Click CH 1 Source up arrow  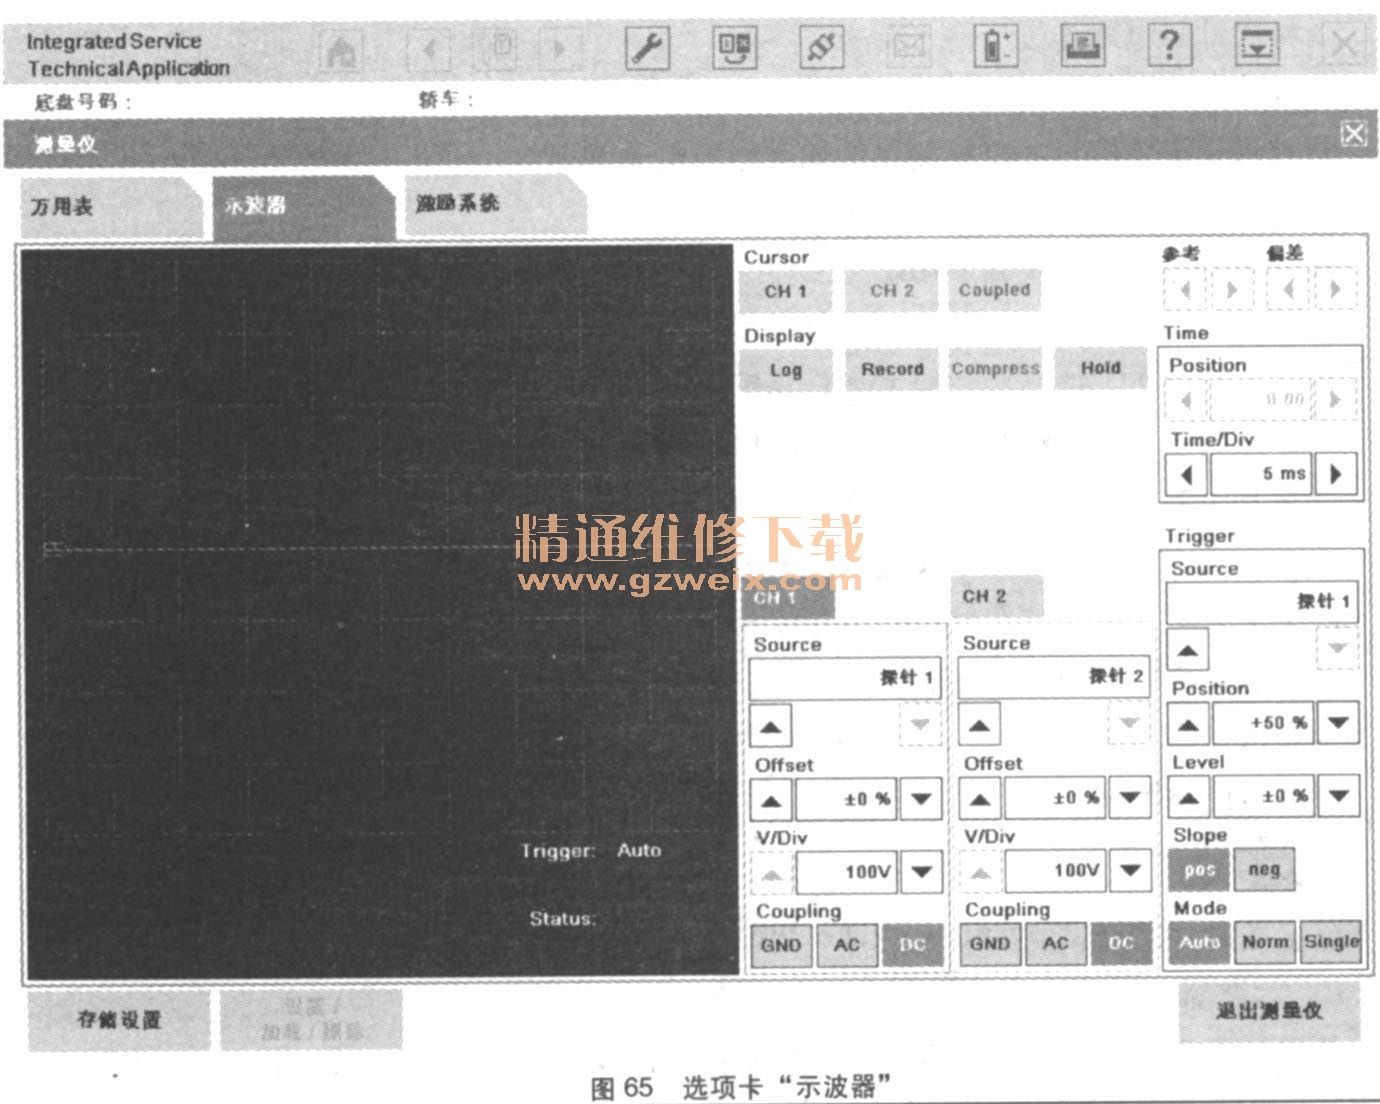770,725
